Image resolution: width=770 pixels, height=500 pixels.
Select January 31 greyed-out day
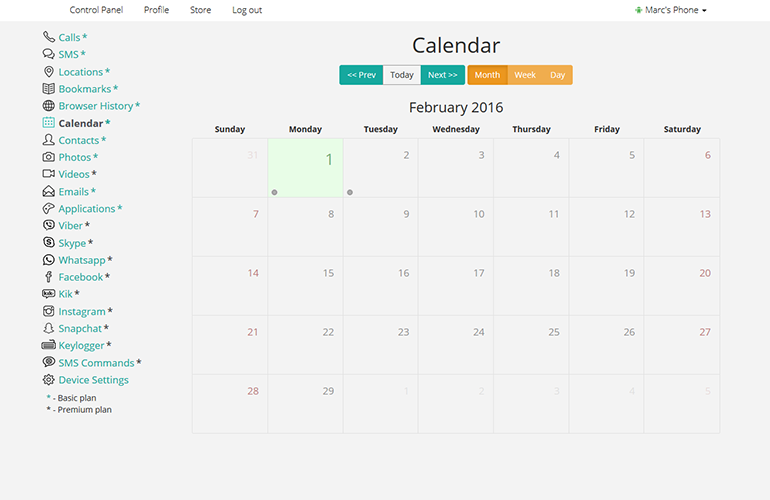coord(230,168)
